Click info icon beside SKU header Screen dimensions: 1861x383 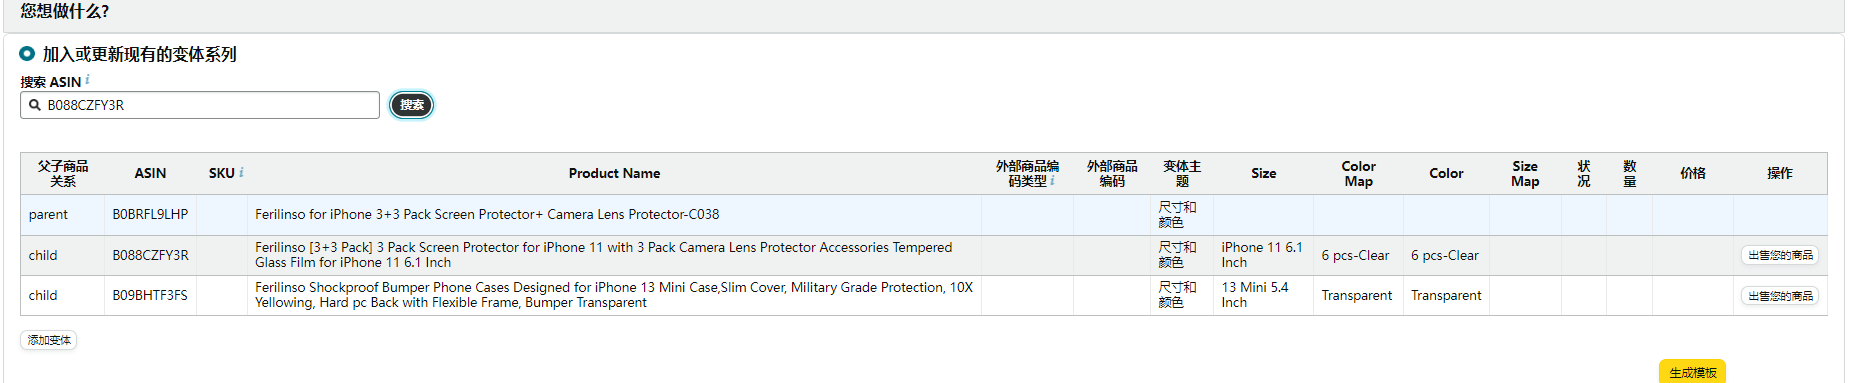click(x=241, y=173)
